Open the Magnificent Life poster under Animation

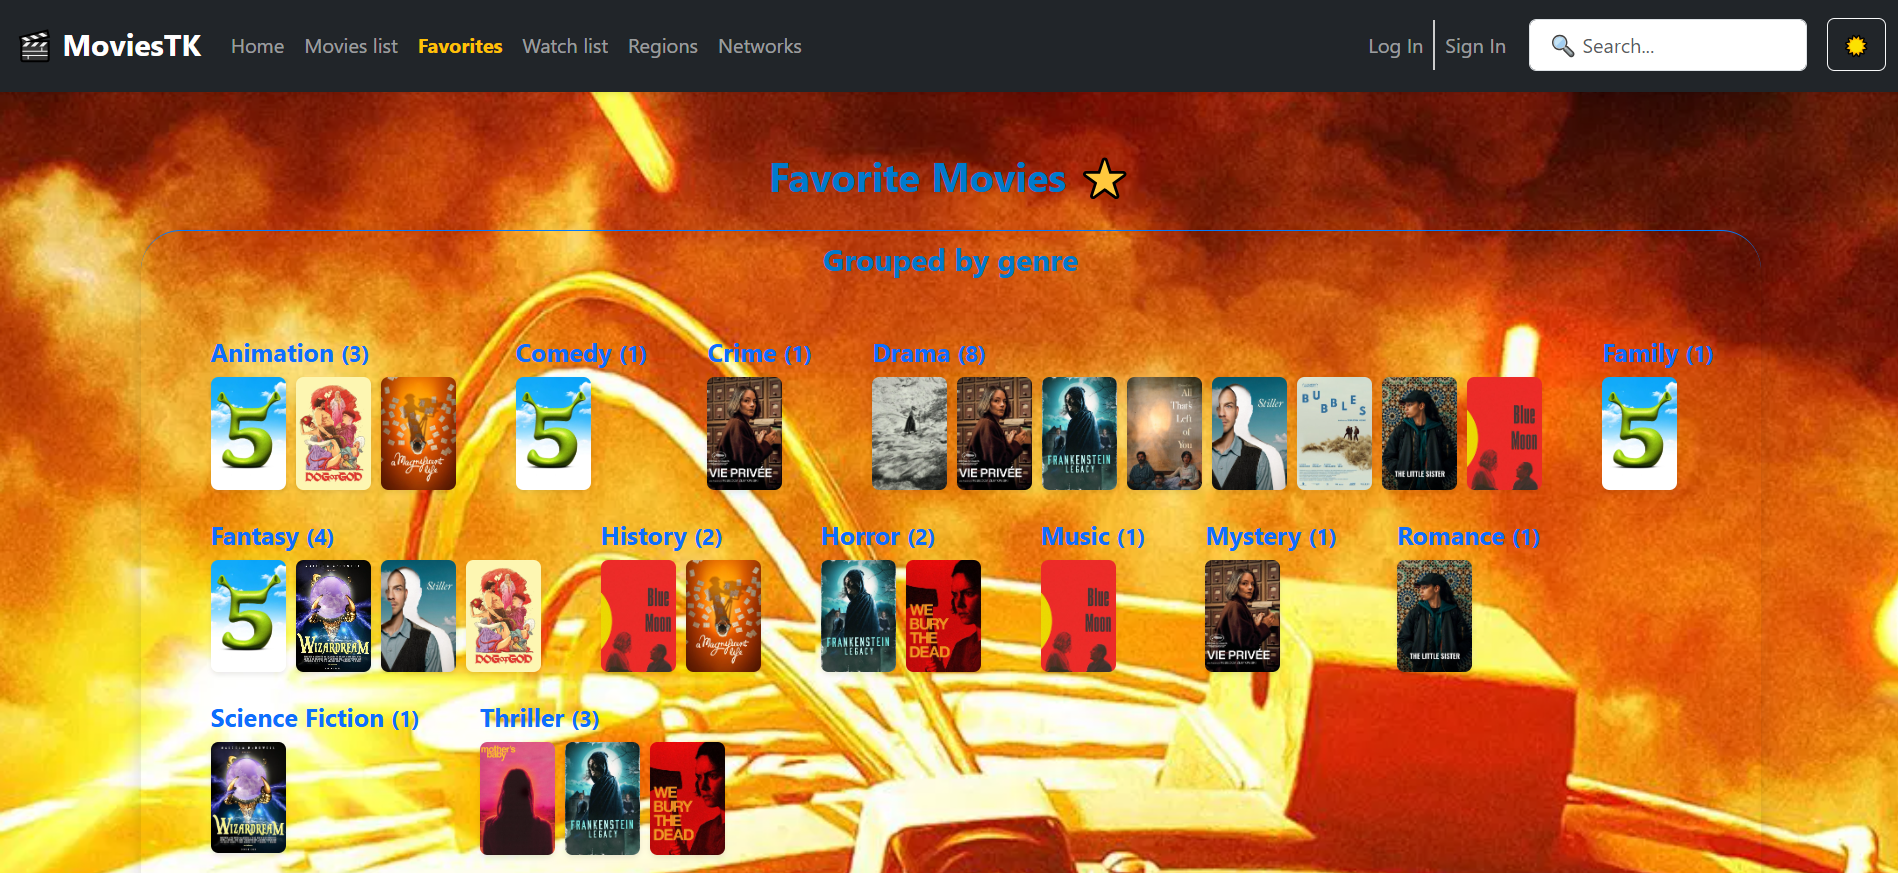tap(418, 433)
